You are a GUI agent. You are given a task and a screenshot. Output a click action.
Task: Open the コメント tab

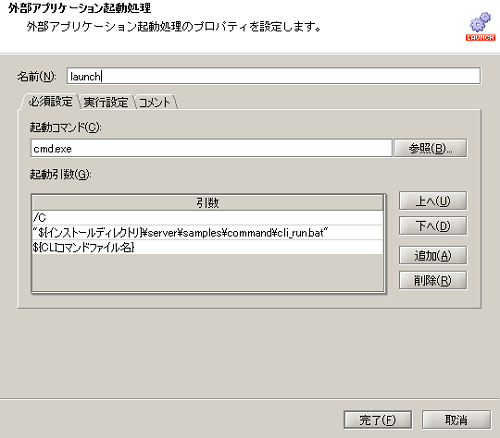[x=154, y=102]
